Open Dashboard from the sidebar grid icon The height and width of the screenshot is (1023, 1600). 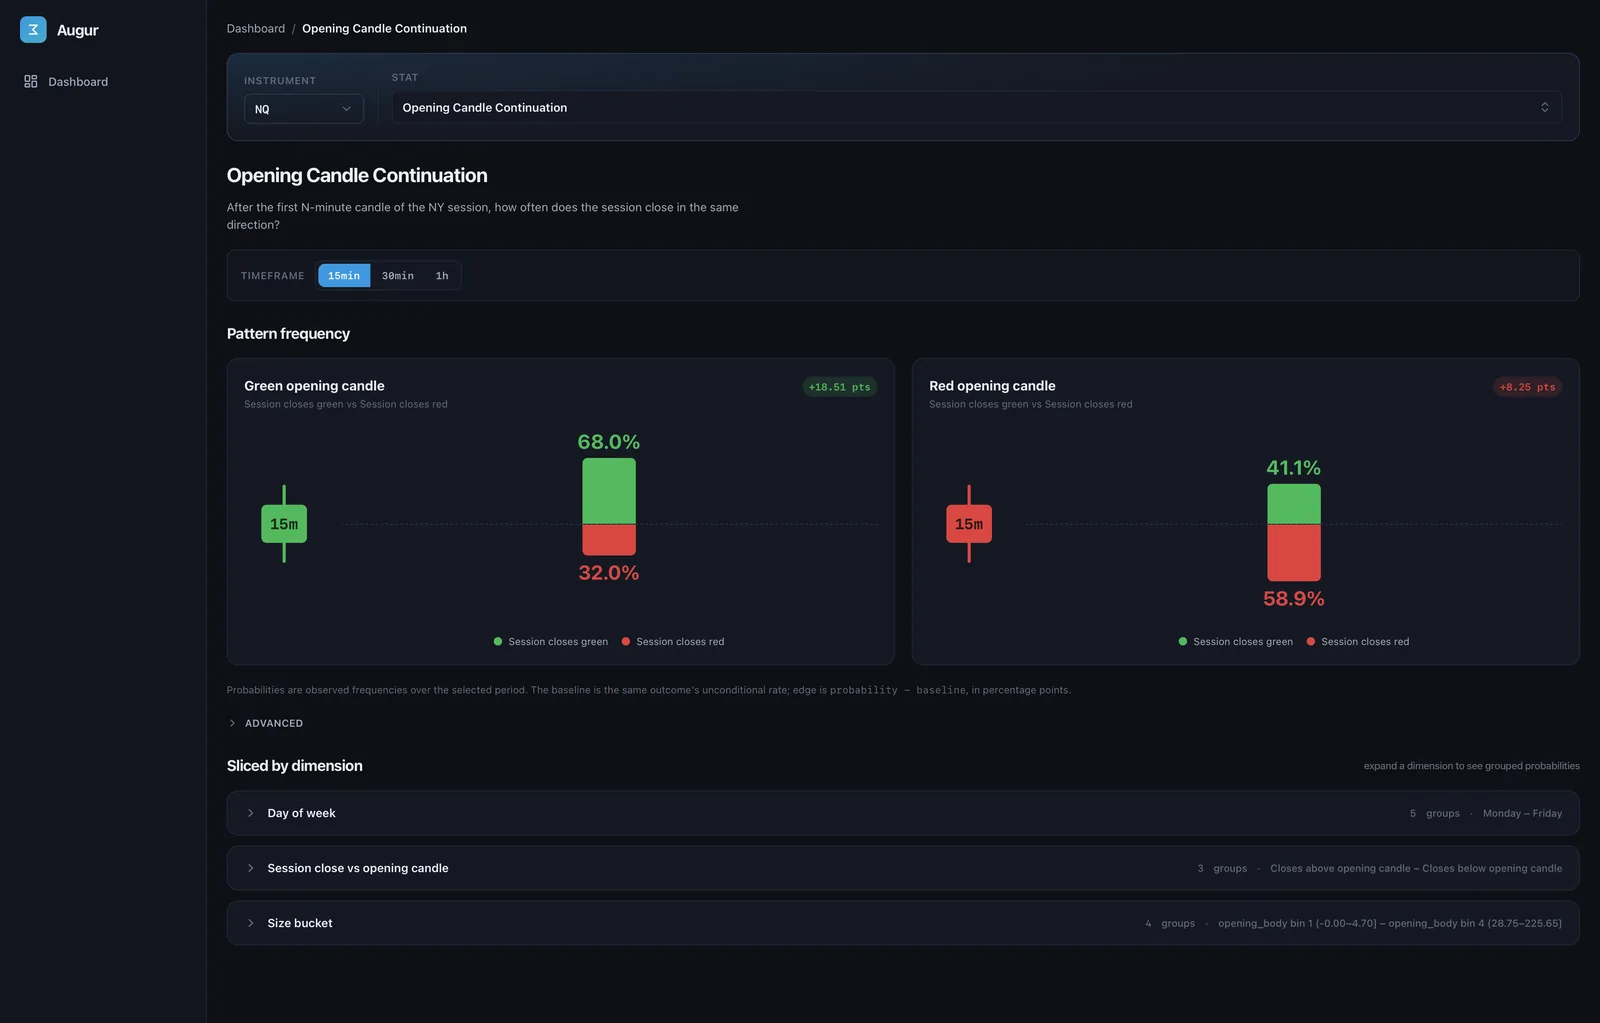[x=31, y=82]
